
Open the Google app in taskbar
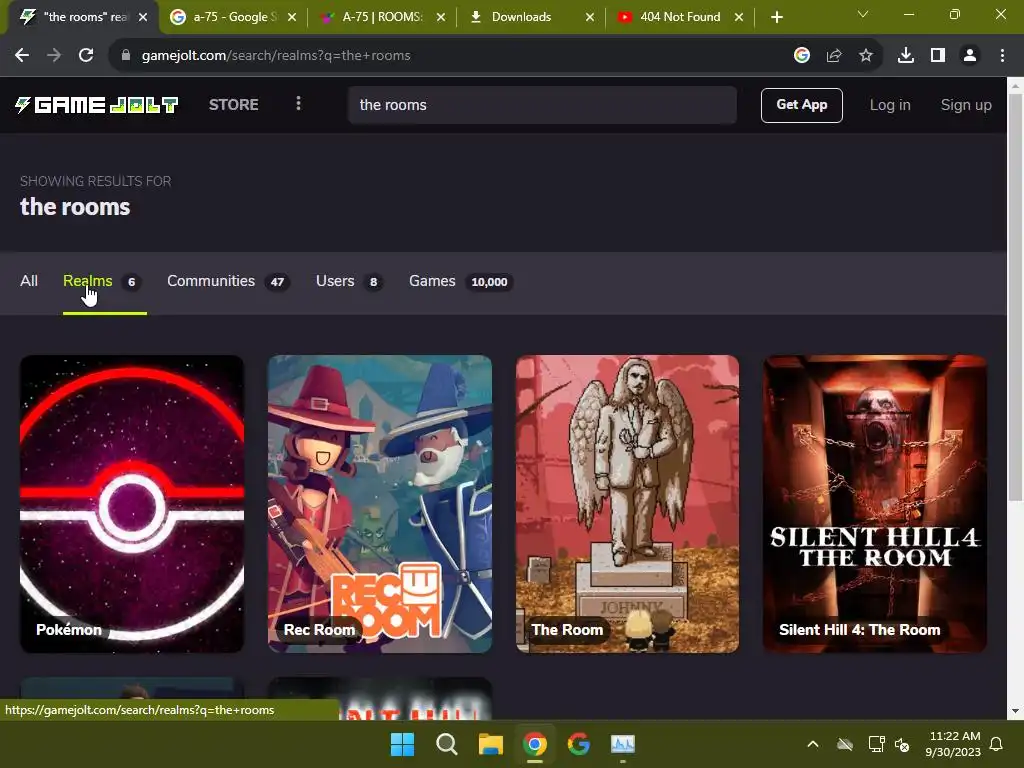579,744
